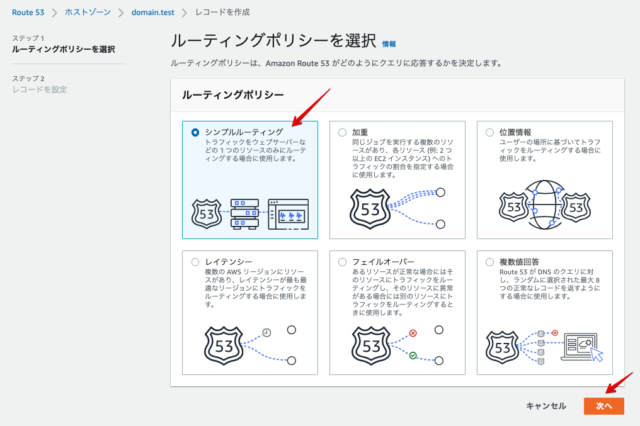Open the ホストゾーン breadcrumb link
Screen dimensions: 640x426
[88, 12]
